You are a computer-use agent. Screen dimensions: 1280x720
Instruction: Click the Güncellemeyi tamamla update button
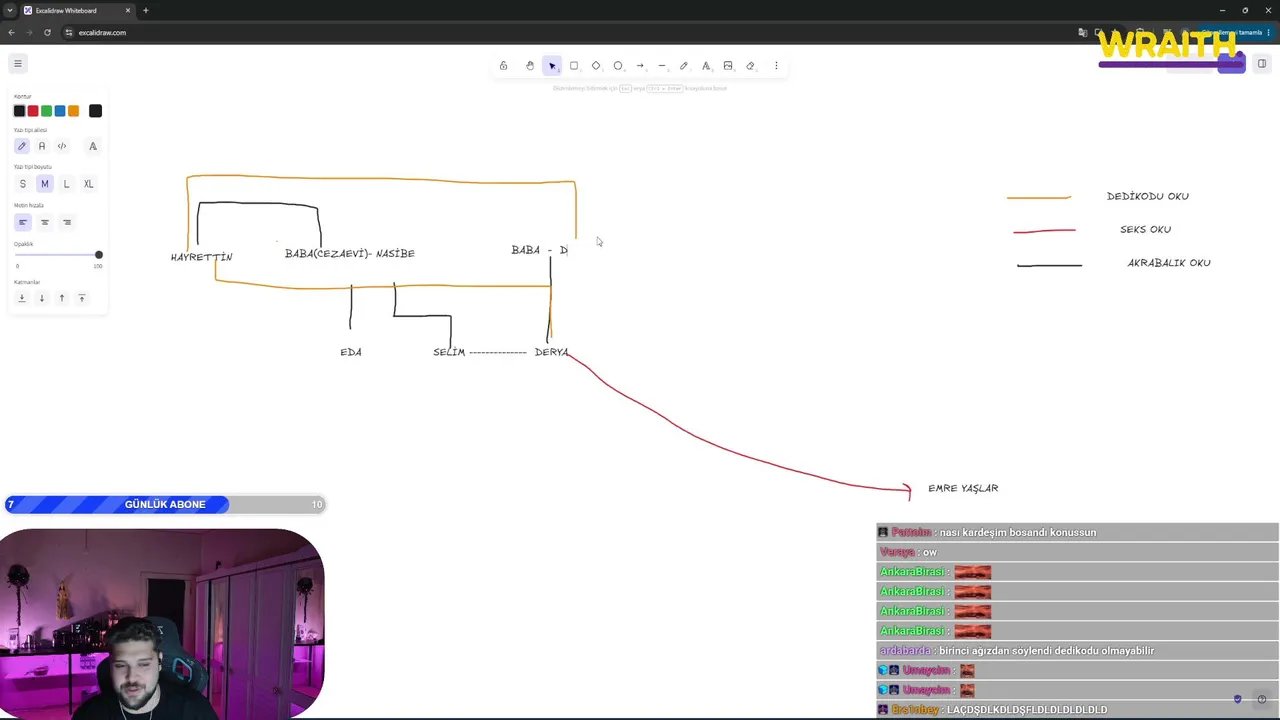1236,32
